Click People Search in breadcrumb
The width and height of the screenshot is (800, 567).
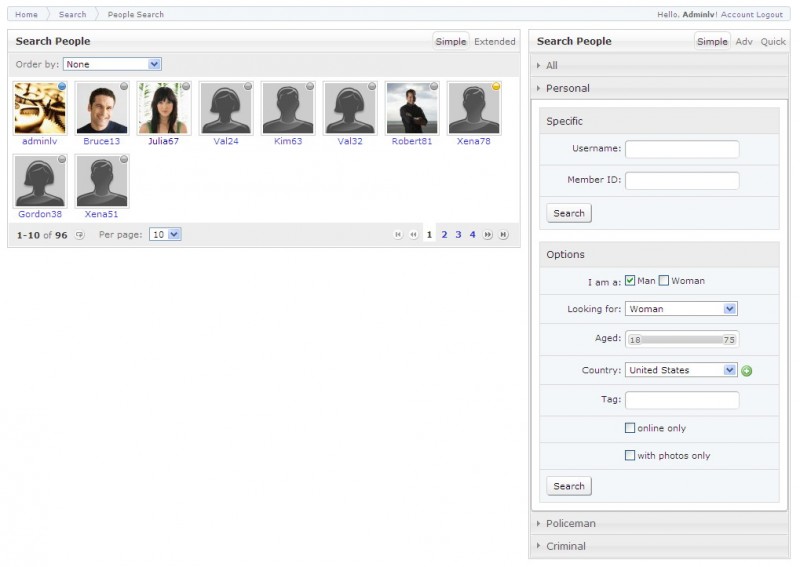(136, 14)
